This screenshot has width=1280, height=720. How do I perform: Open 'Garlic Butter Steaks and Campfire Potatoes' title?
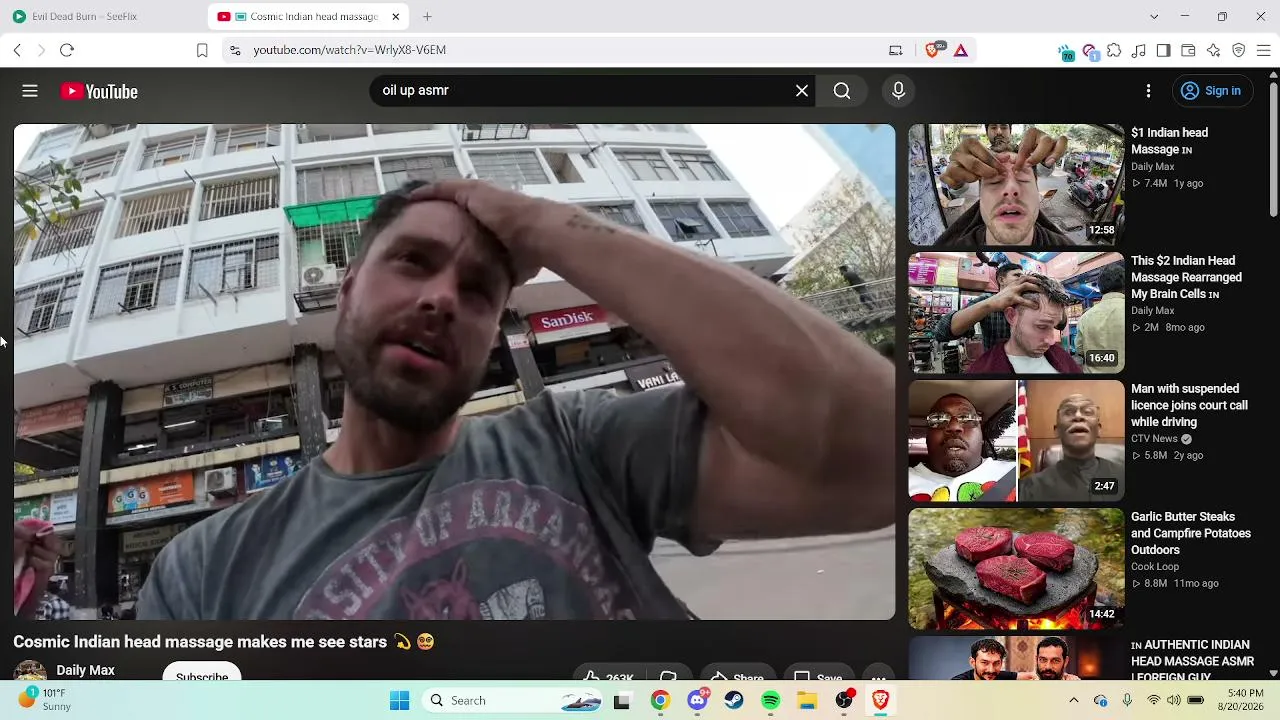click(1191, 533)
